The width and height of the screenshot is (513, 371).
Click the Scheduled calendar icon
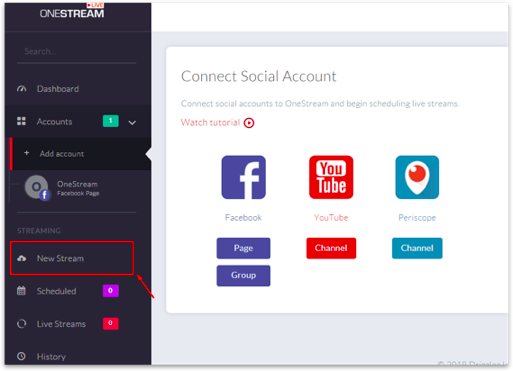pos(21,291)
